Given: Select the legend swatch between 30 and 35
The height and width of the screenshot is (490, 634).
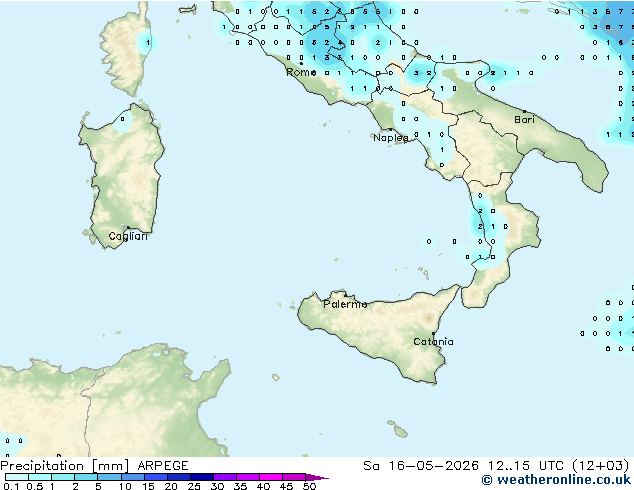Looking at the screenshot, I should (x=225, y=477).
